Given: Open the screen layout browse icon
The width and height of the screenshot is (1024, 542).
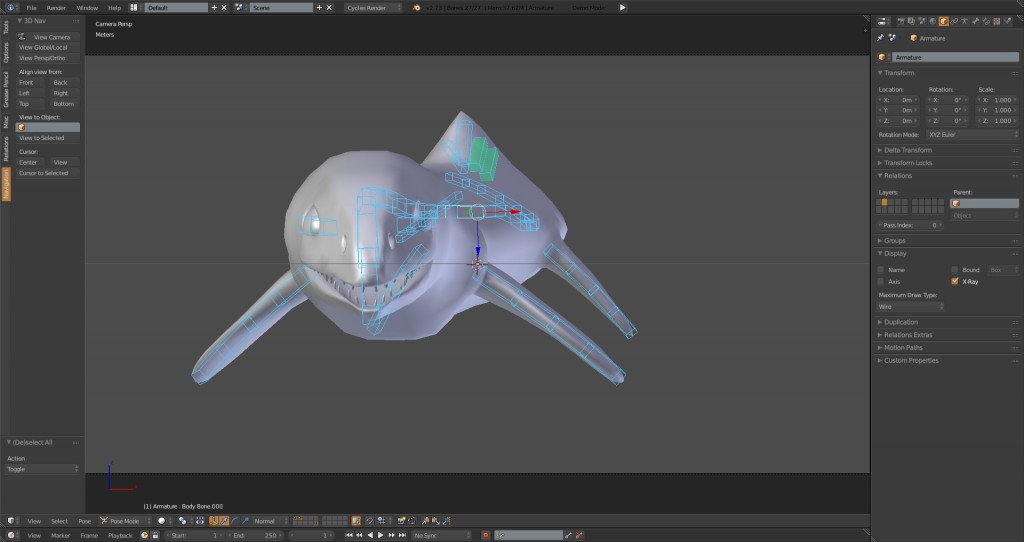Looking at the screenshot, I should pos(135,8).
